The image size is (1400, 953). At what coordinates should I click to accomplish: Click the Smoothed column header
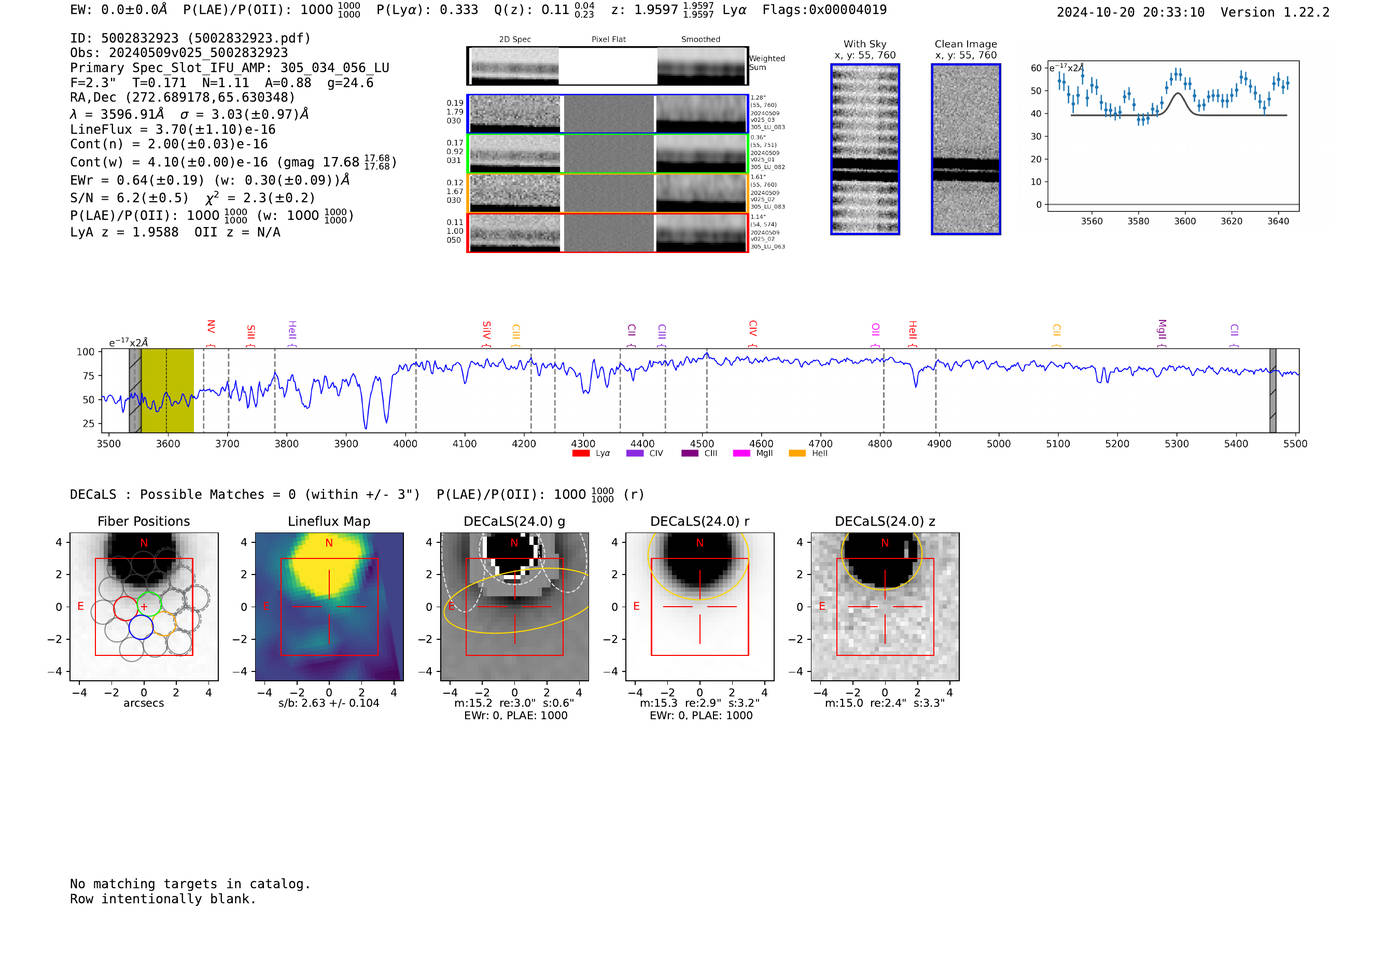(x=701, y=39)
